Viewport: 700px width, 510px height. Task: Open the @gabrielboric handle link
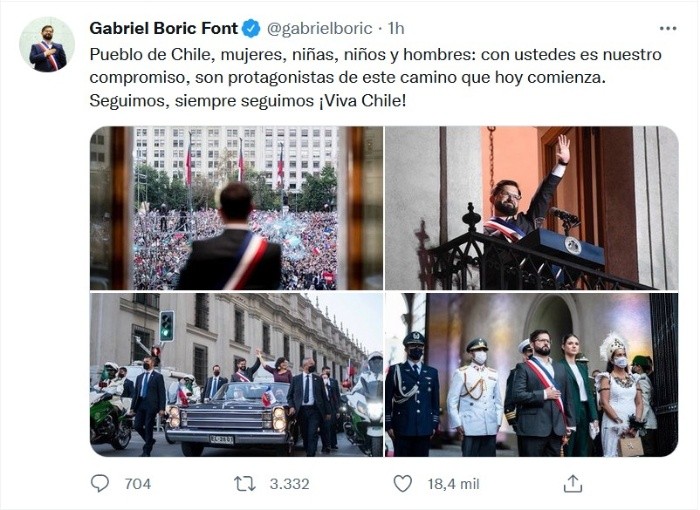[x=320, y=29]
